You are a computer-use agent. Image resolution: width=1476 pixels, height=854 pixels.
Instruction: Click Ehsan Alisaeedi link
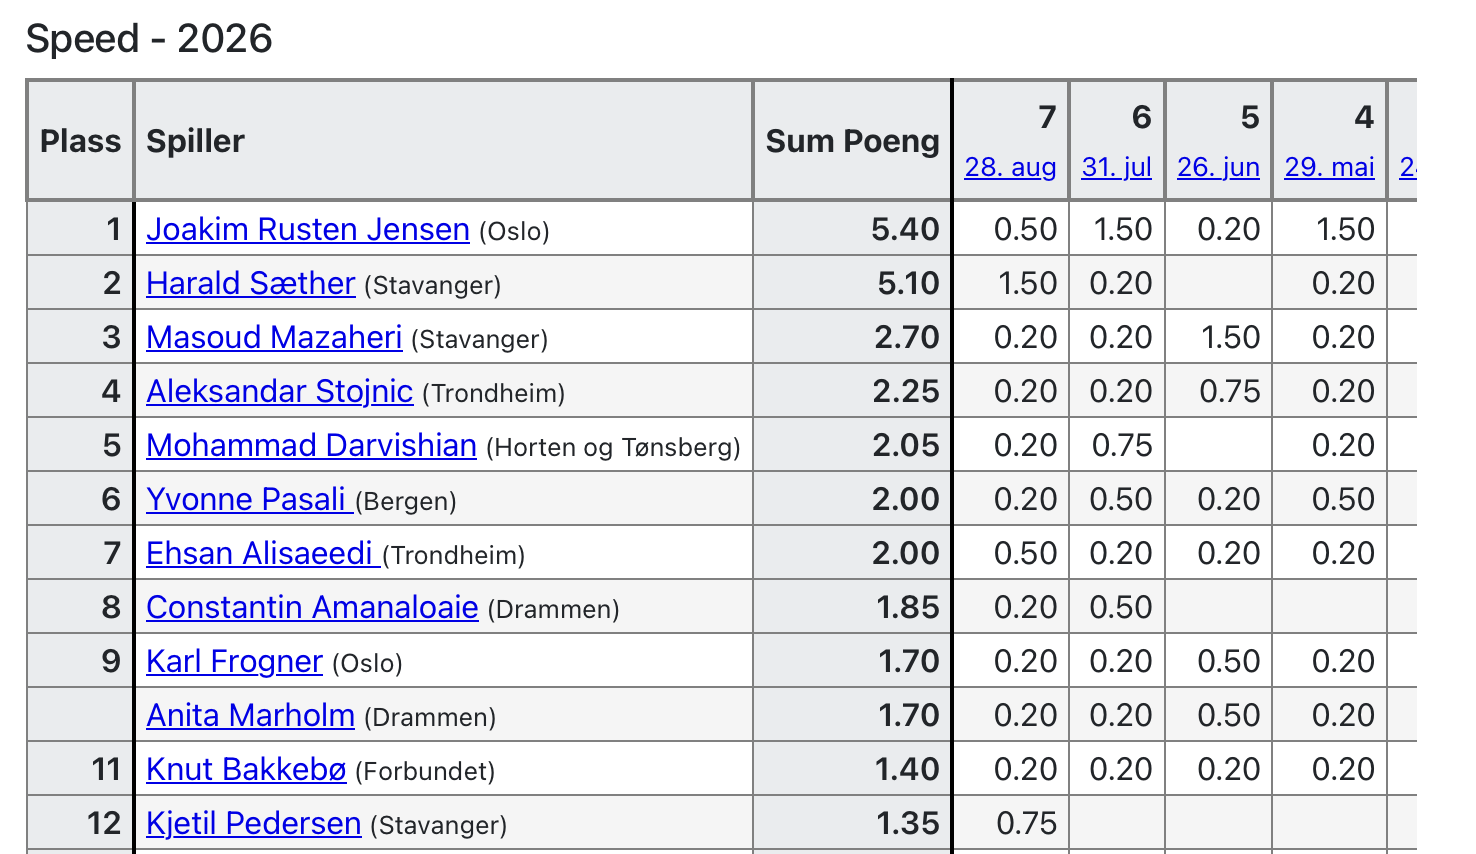[x=263, y=553]
